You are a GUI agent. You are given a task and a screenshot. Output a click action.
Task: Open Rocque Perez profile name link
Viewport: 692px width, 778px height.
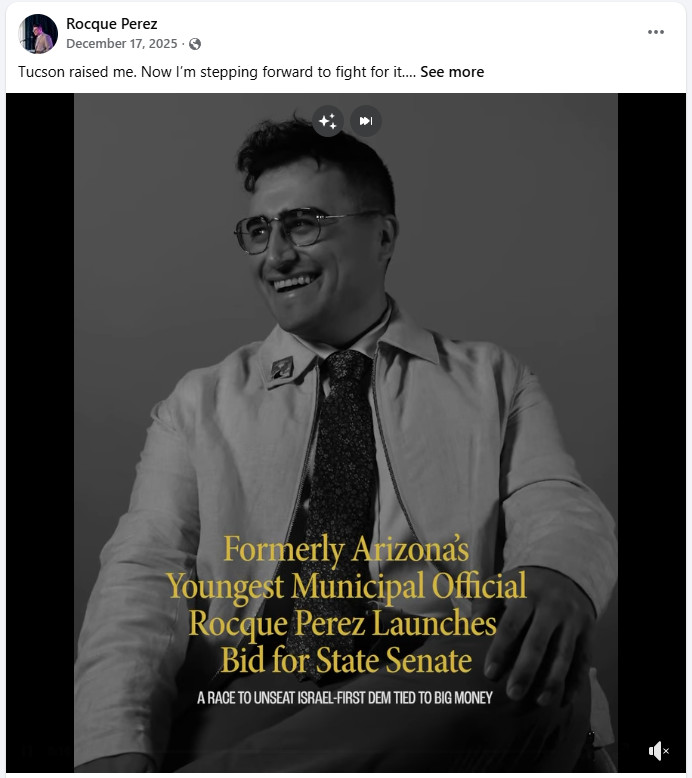111,24
